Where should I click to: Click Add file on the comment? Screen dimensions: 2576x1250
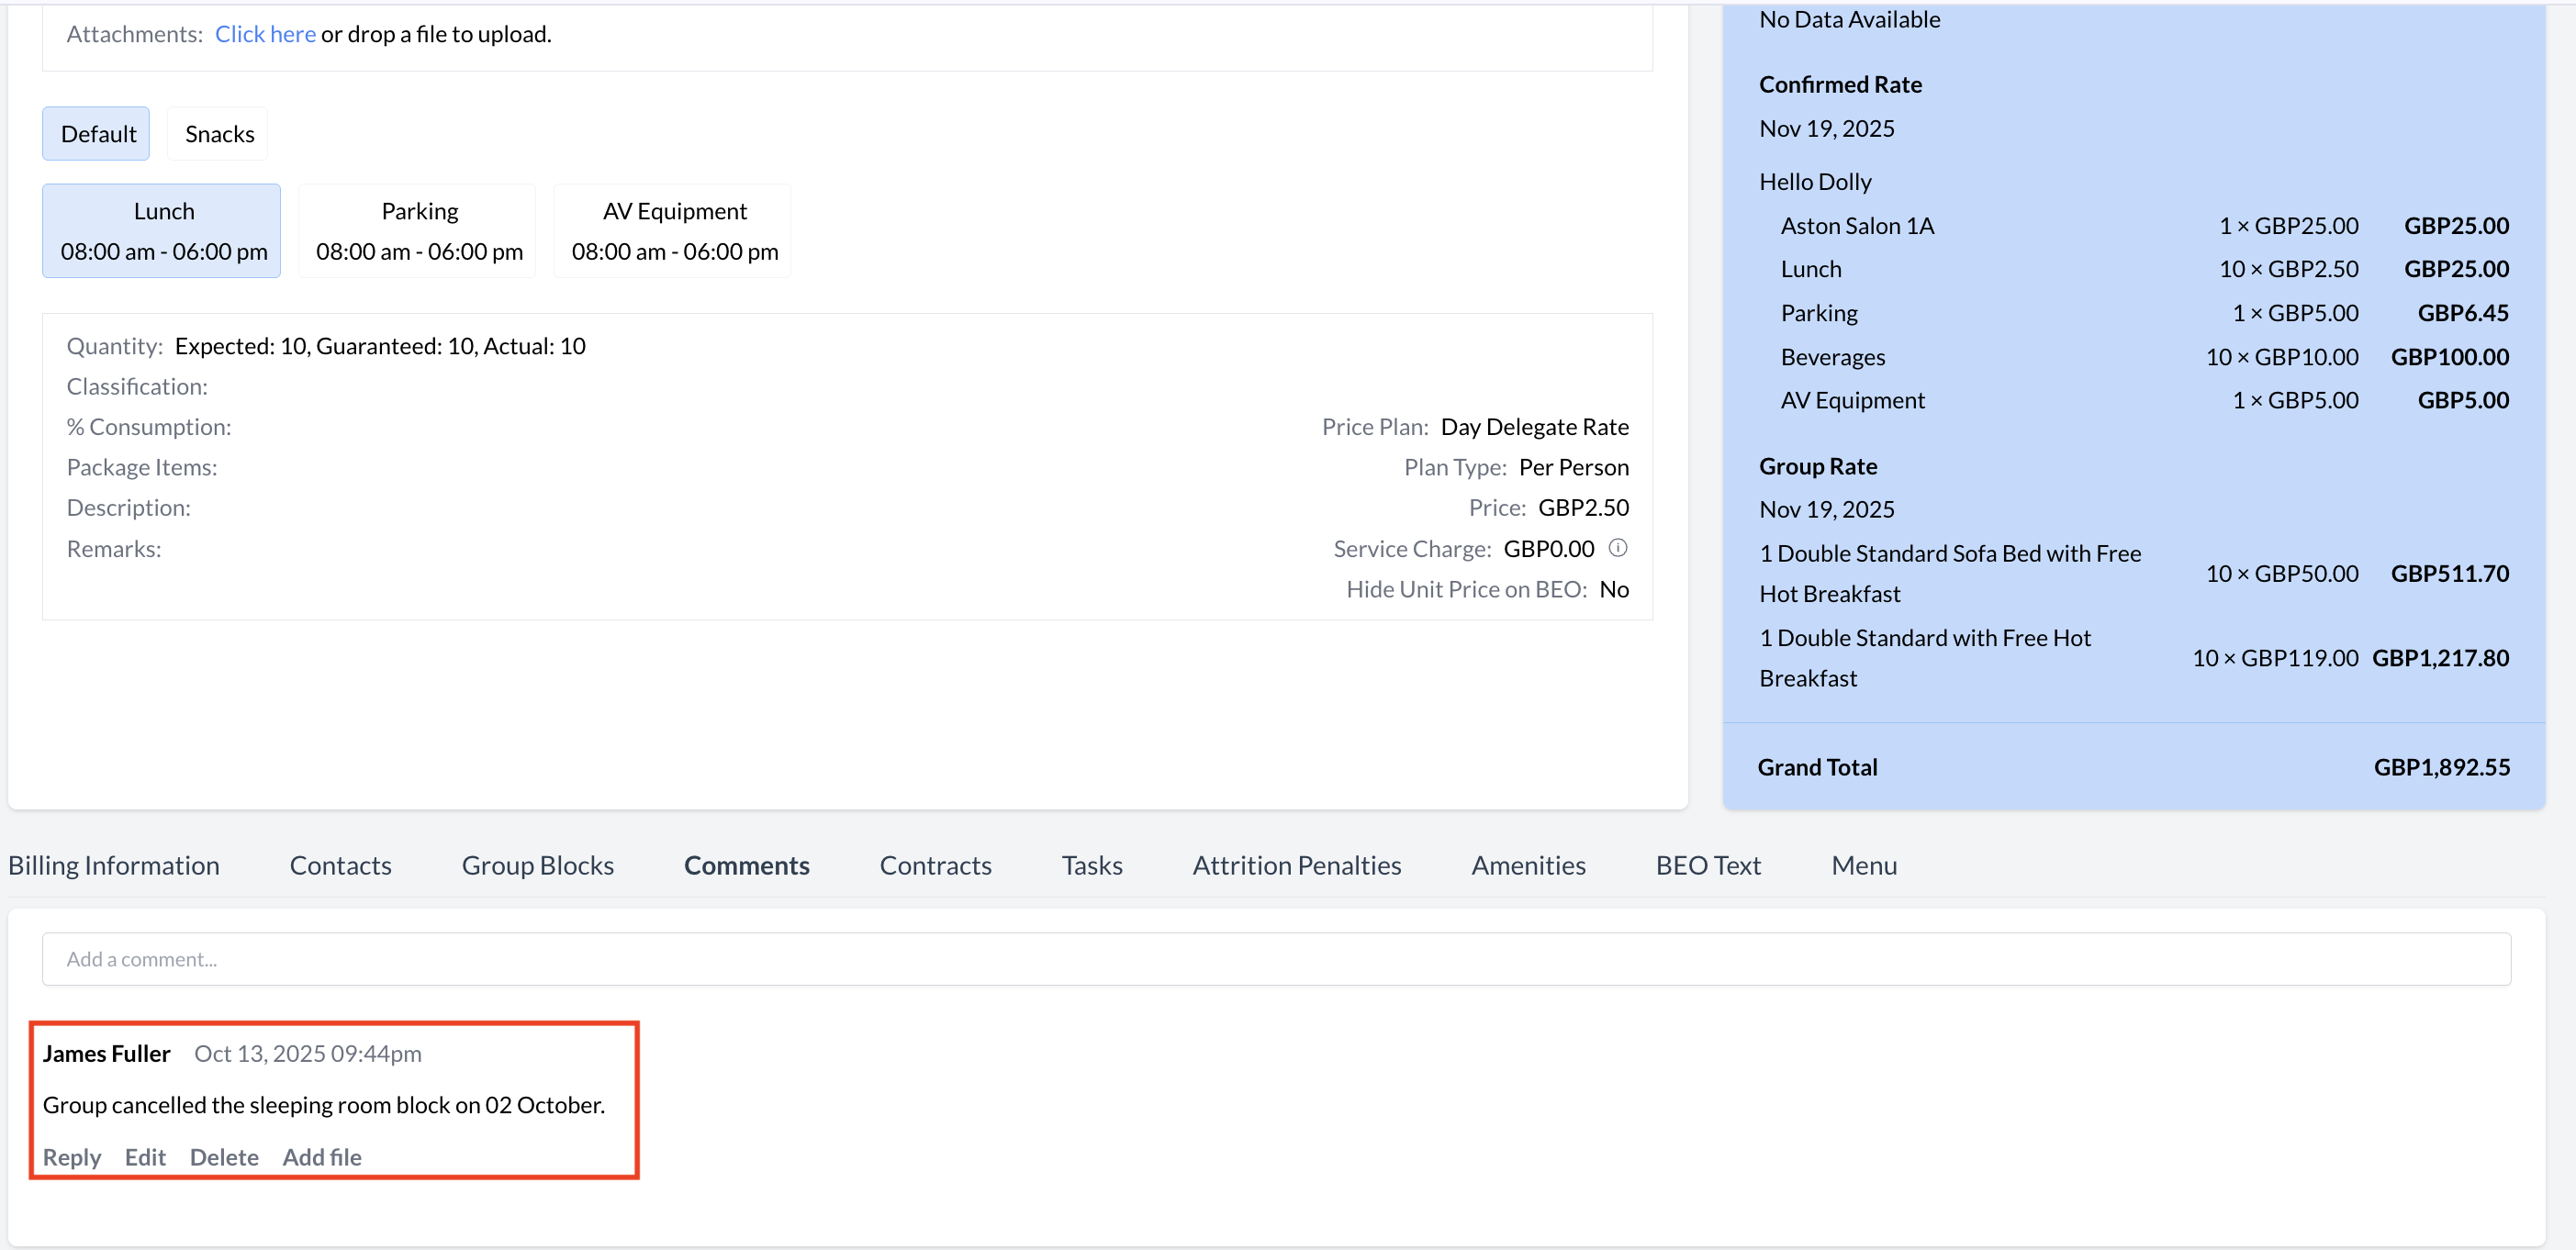pos(322,1157)
